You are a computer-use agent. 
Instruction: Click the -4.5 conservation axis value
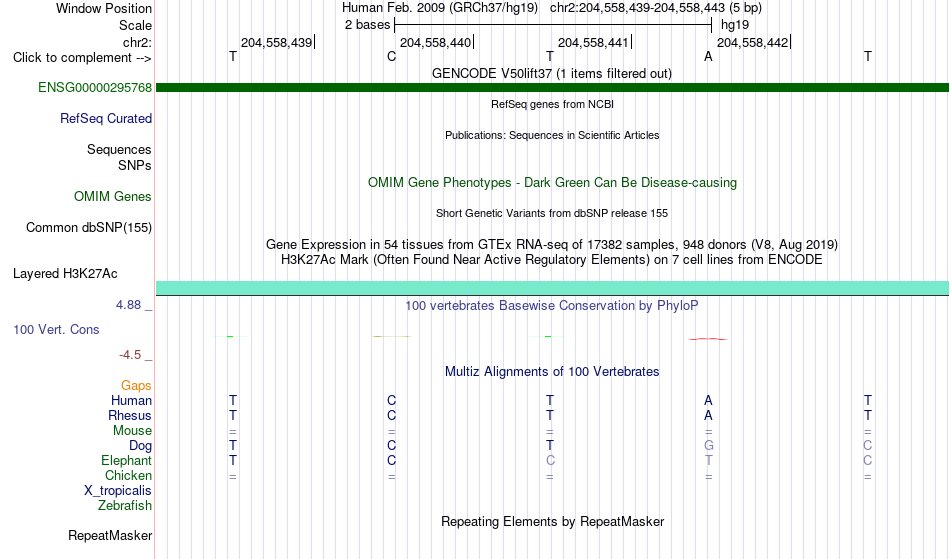click(130, 355)
